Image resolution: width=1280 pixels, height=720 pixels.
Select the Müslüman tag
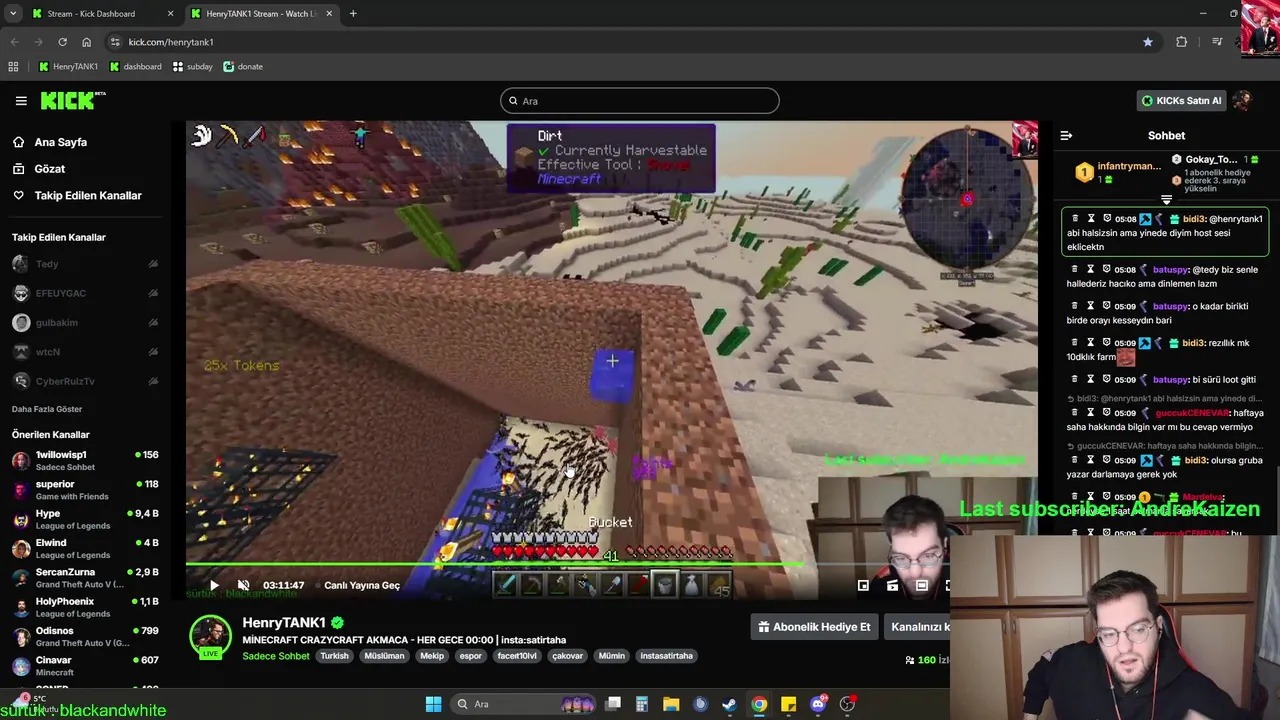(384, 656)
